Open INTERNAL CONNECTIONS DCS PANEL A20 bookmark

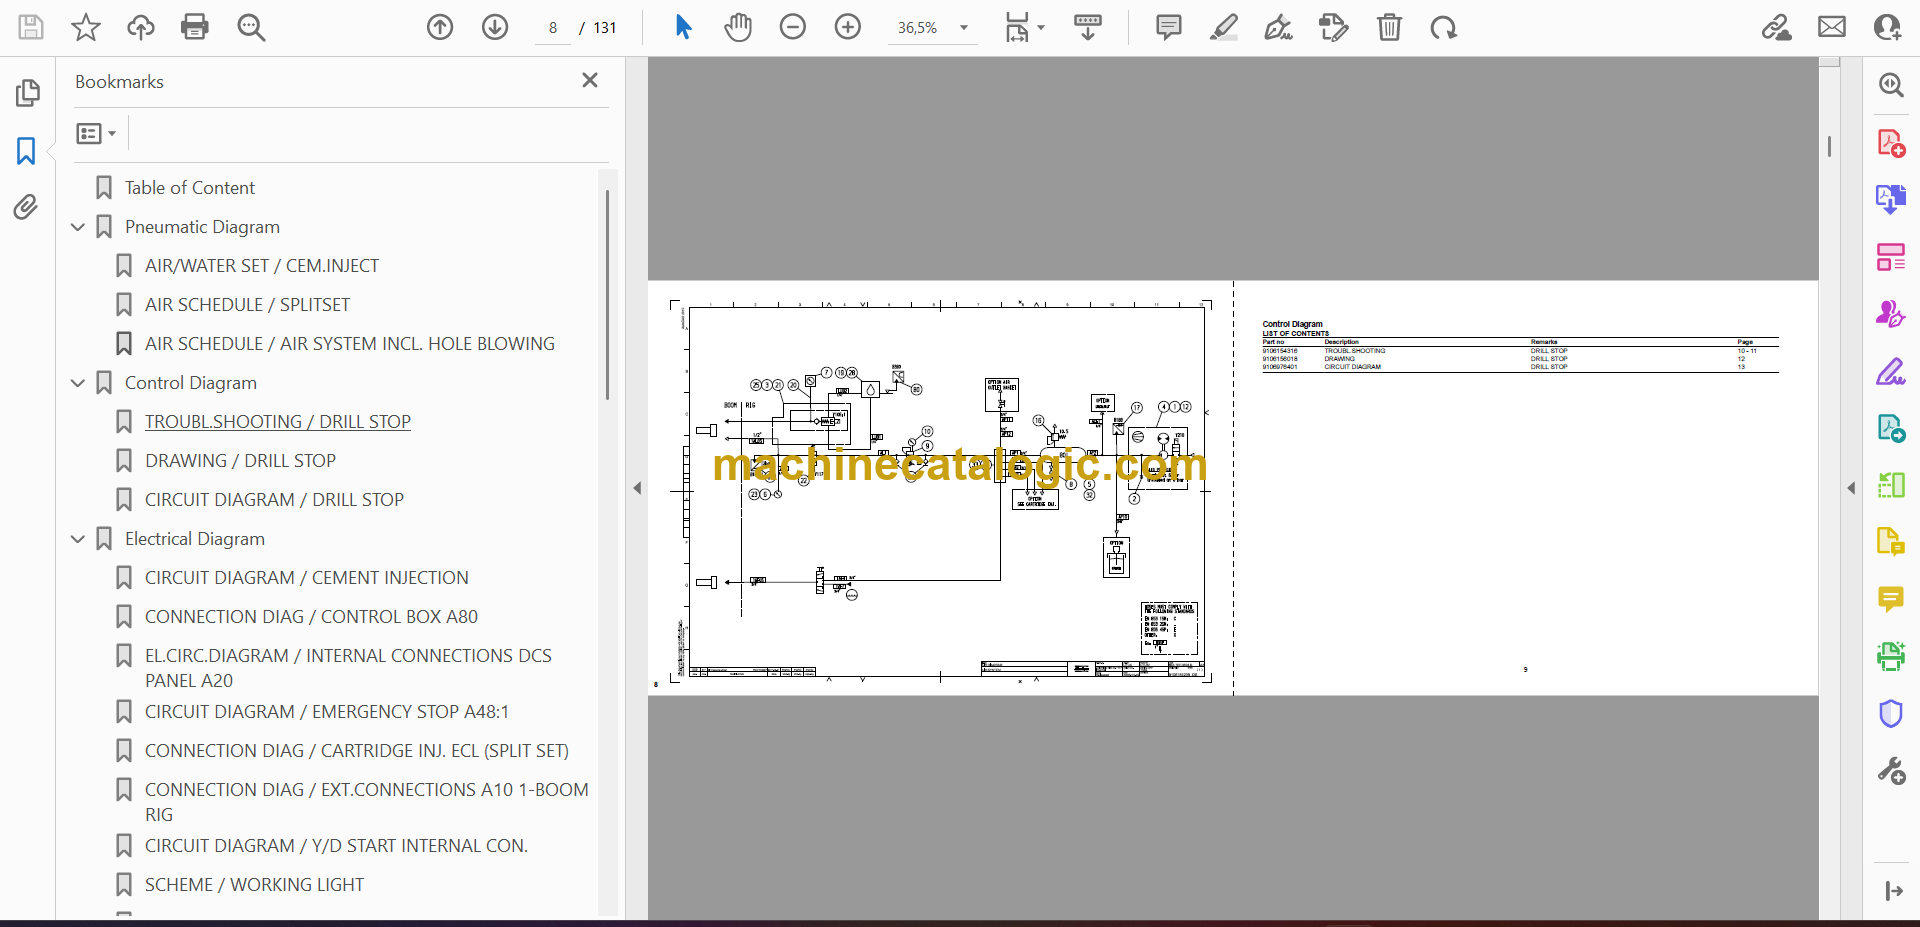pyautogui.click(x=348, y=668)
